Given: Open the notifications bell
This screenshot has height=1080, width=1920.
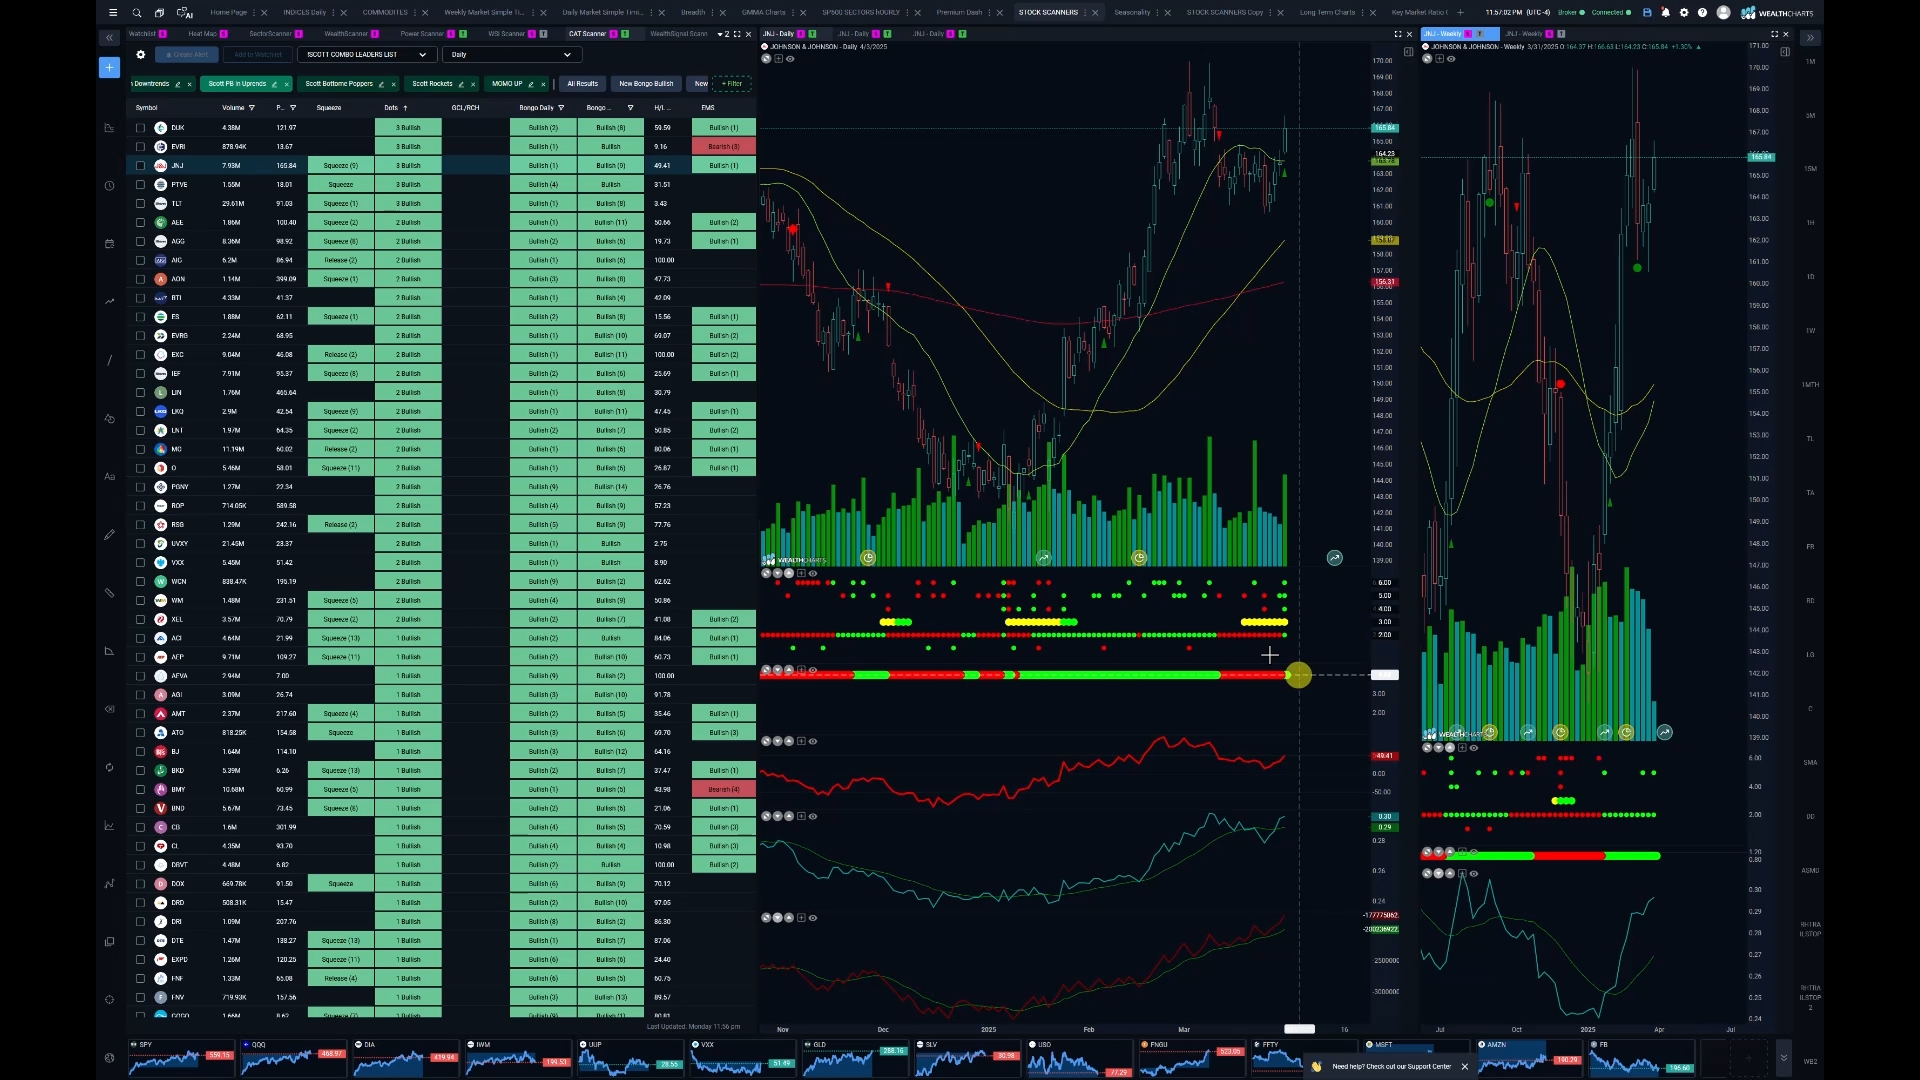Looking at the screenshot, I should (1665, 13).
